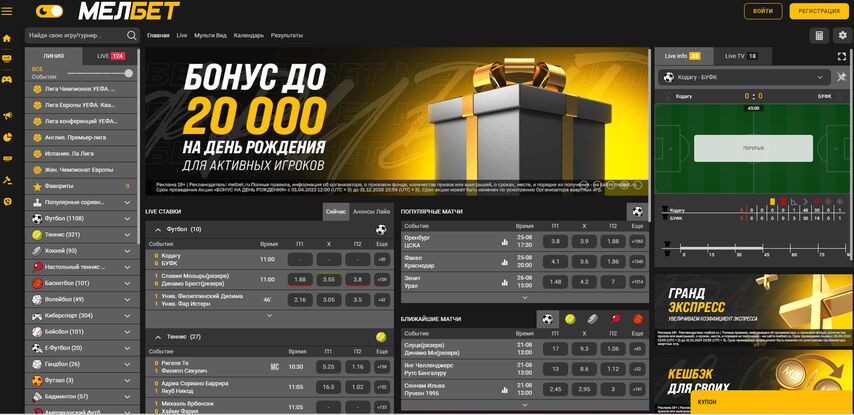Adjust the Все События time slider
The width and height of the screenshot is (854, 415).
pos(100,73)
